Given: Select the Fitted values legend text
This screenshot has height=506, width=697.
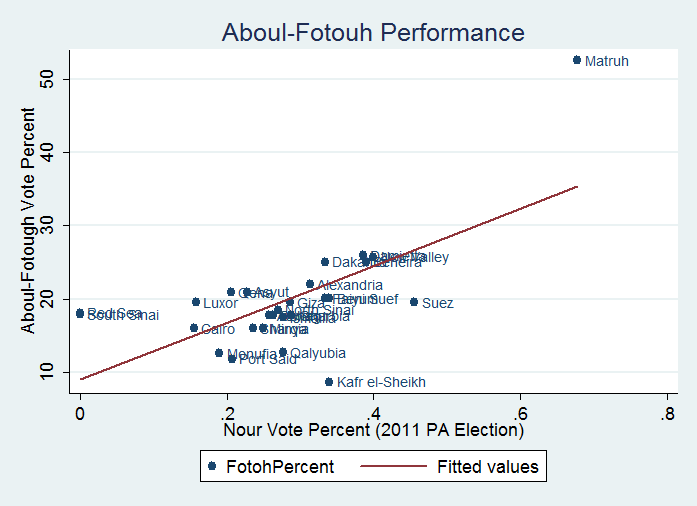Looking at the screenshot, I should (x=487, y=466).
